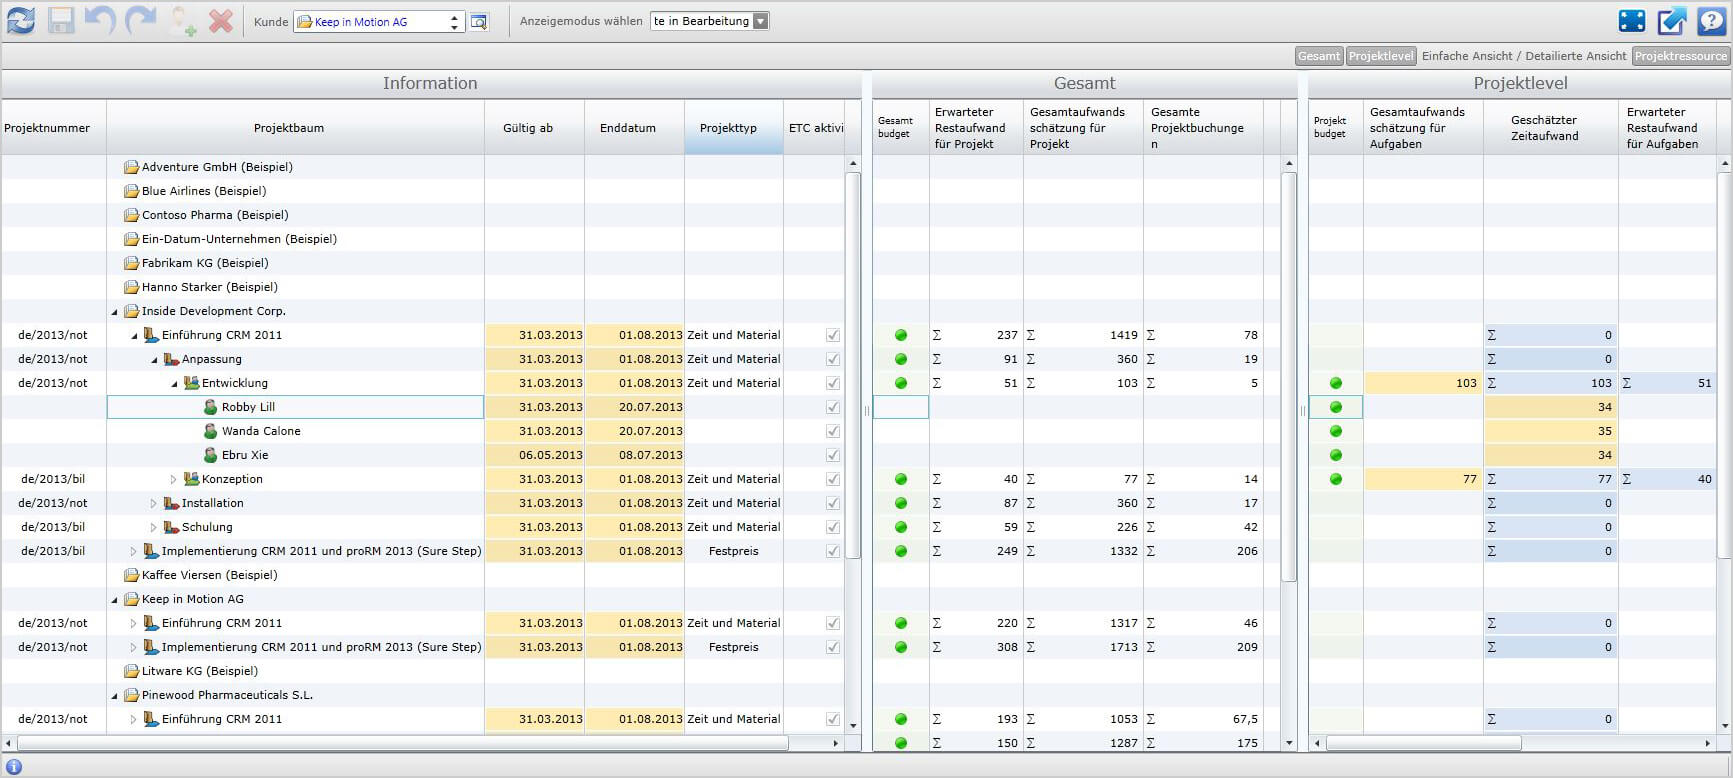Click the Enddatum column header
This screenshot has height=778, width=1733.
coord(634,127)
